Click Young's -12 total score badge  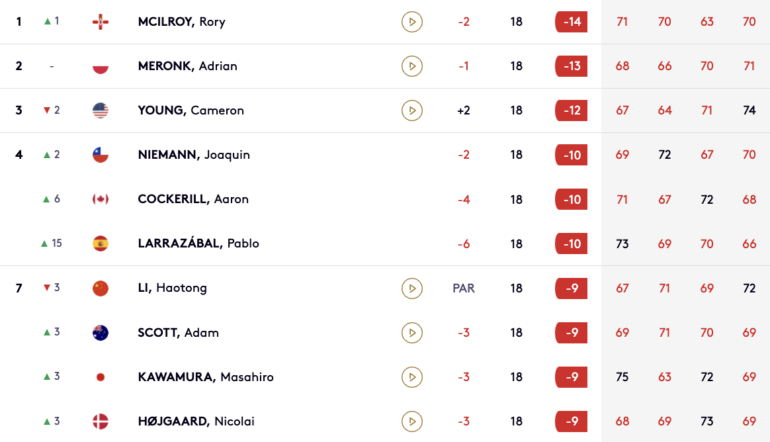572,110
